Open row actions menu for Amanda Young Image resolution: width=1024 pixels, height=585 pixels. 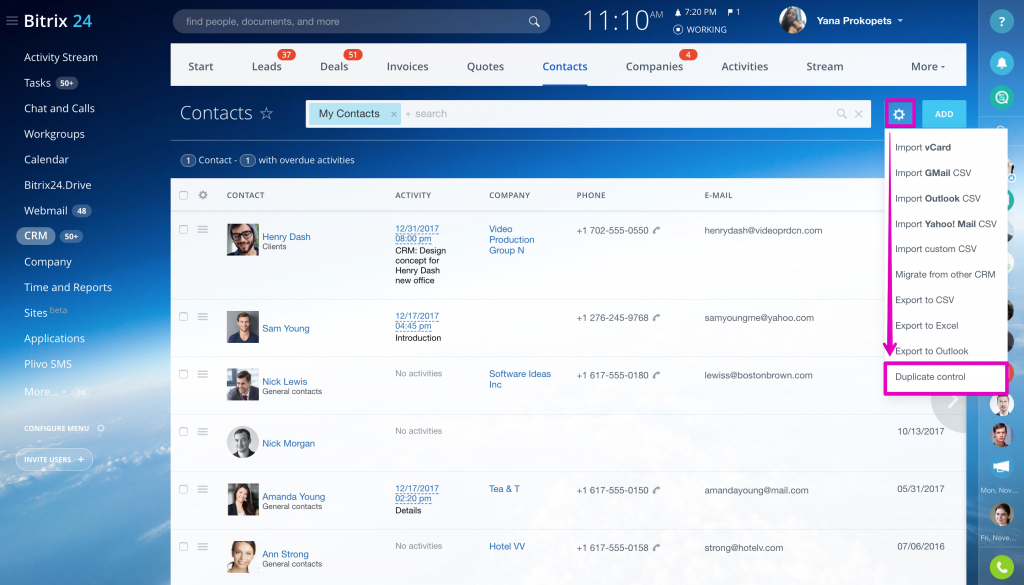click(x=203, y=489)
